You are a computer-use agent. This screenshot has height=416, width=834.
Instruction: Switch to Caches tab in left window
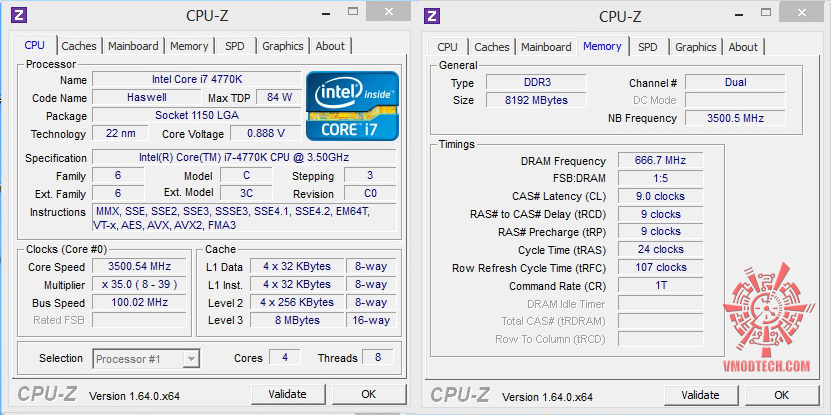click(x=79, y=46)
